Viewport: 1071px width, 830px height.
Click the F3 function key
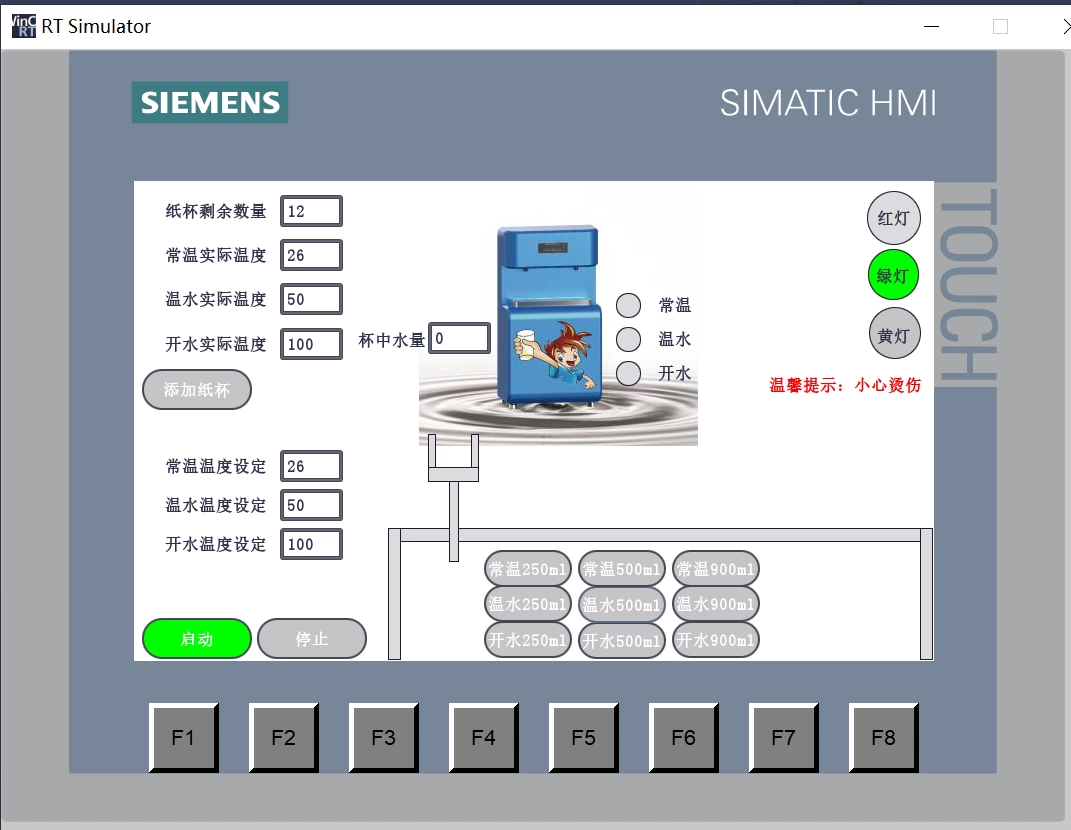[383, 738]
